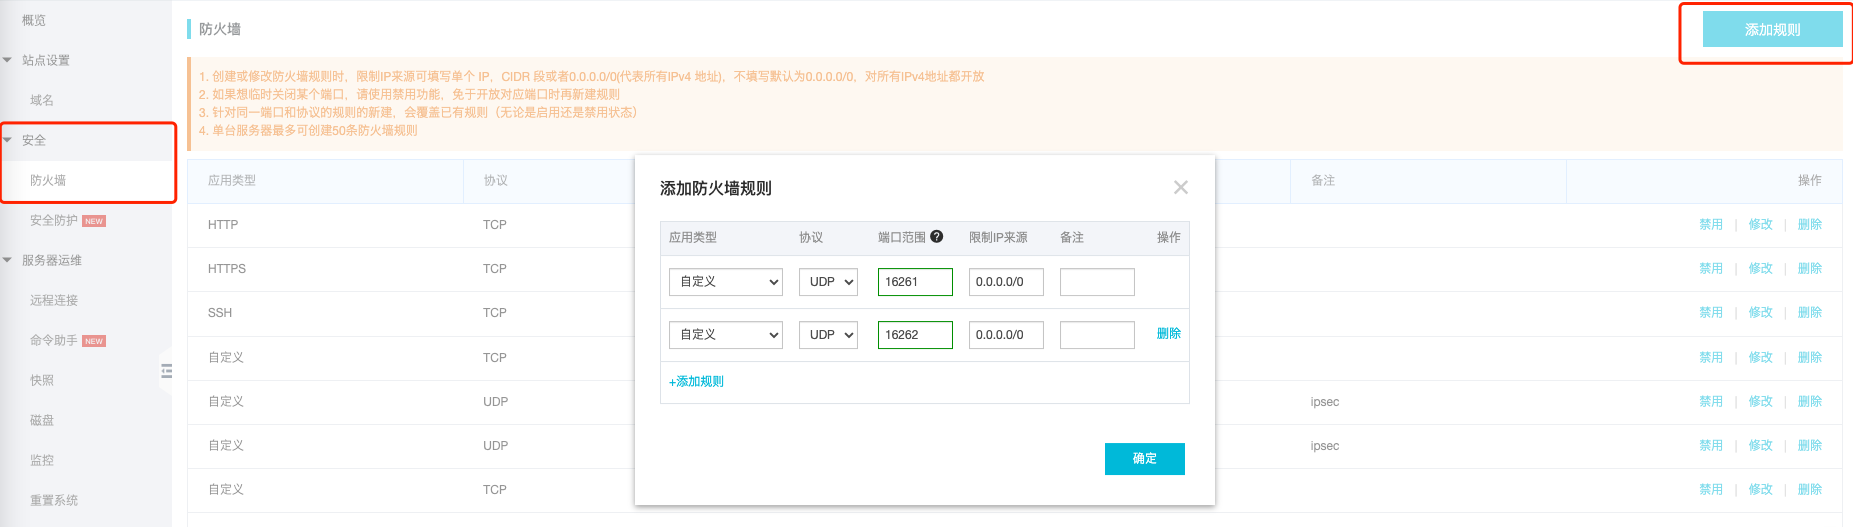Click TCP protocol cell in the HTTPS row
Screen dimensions: 1853x527
495,269
